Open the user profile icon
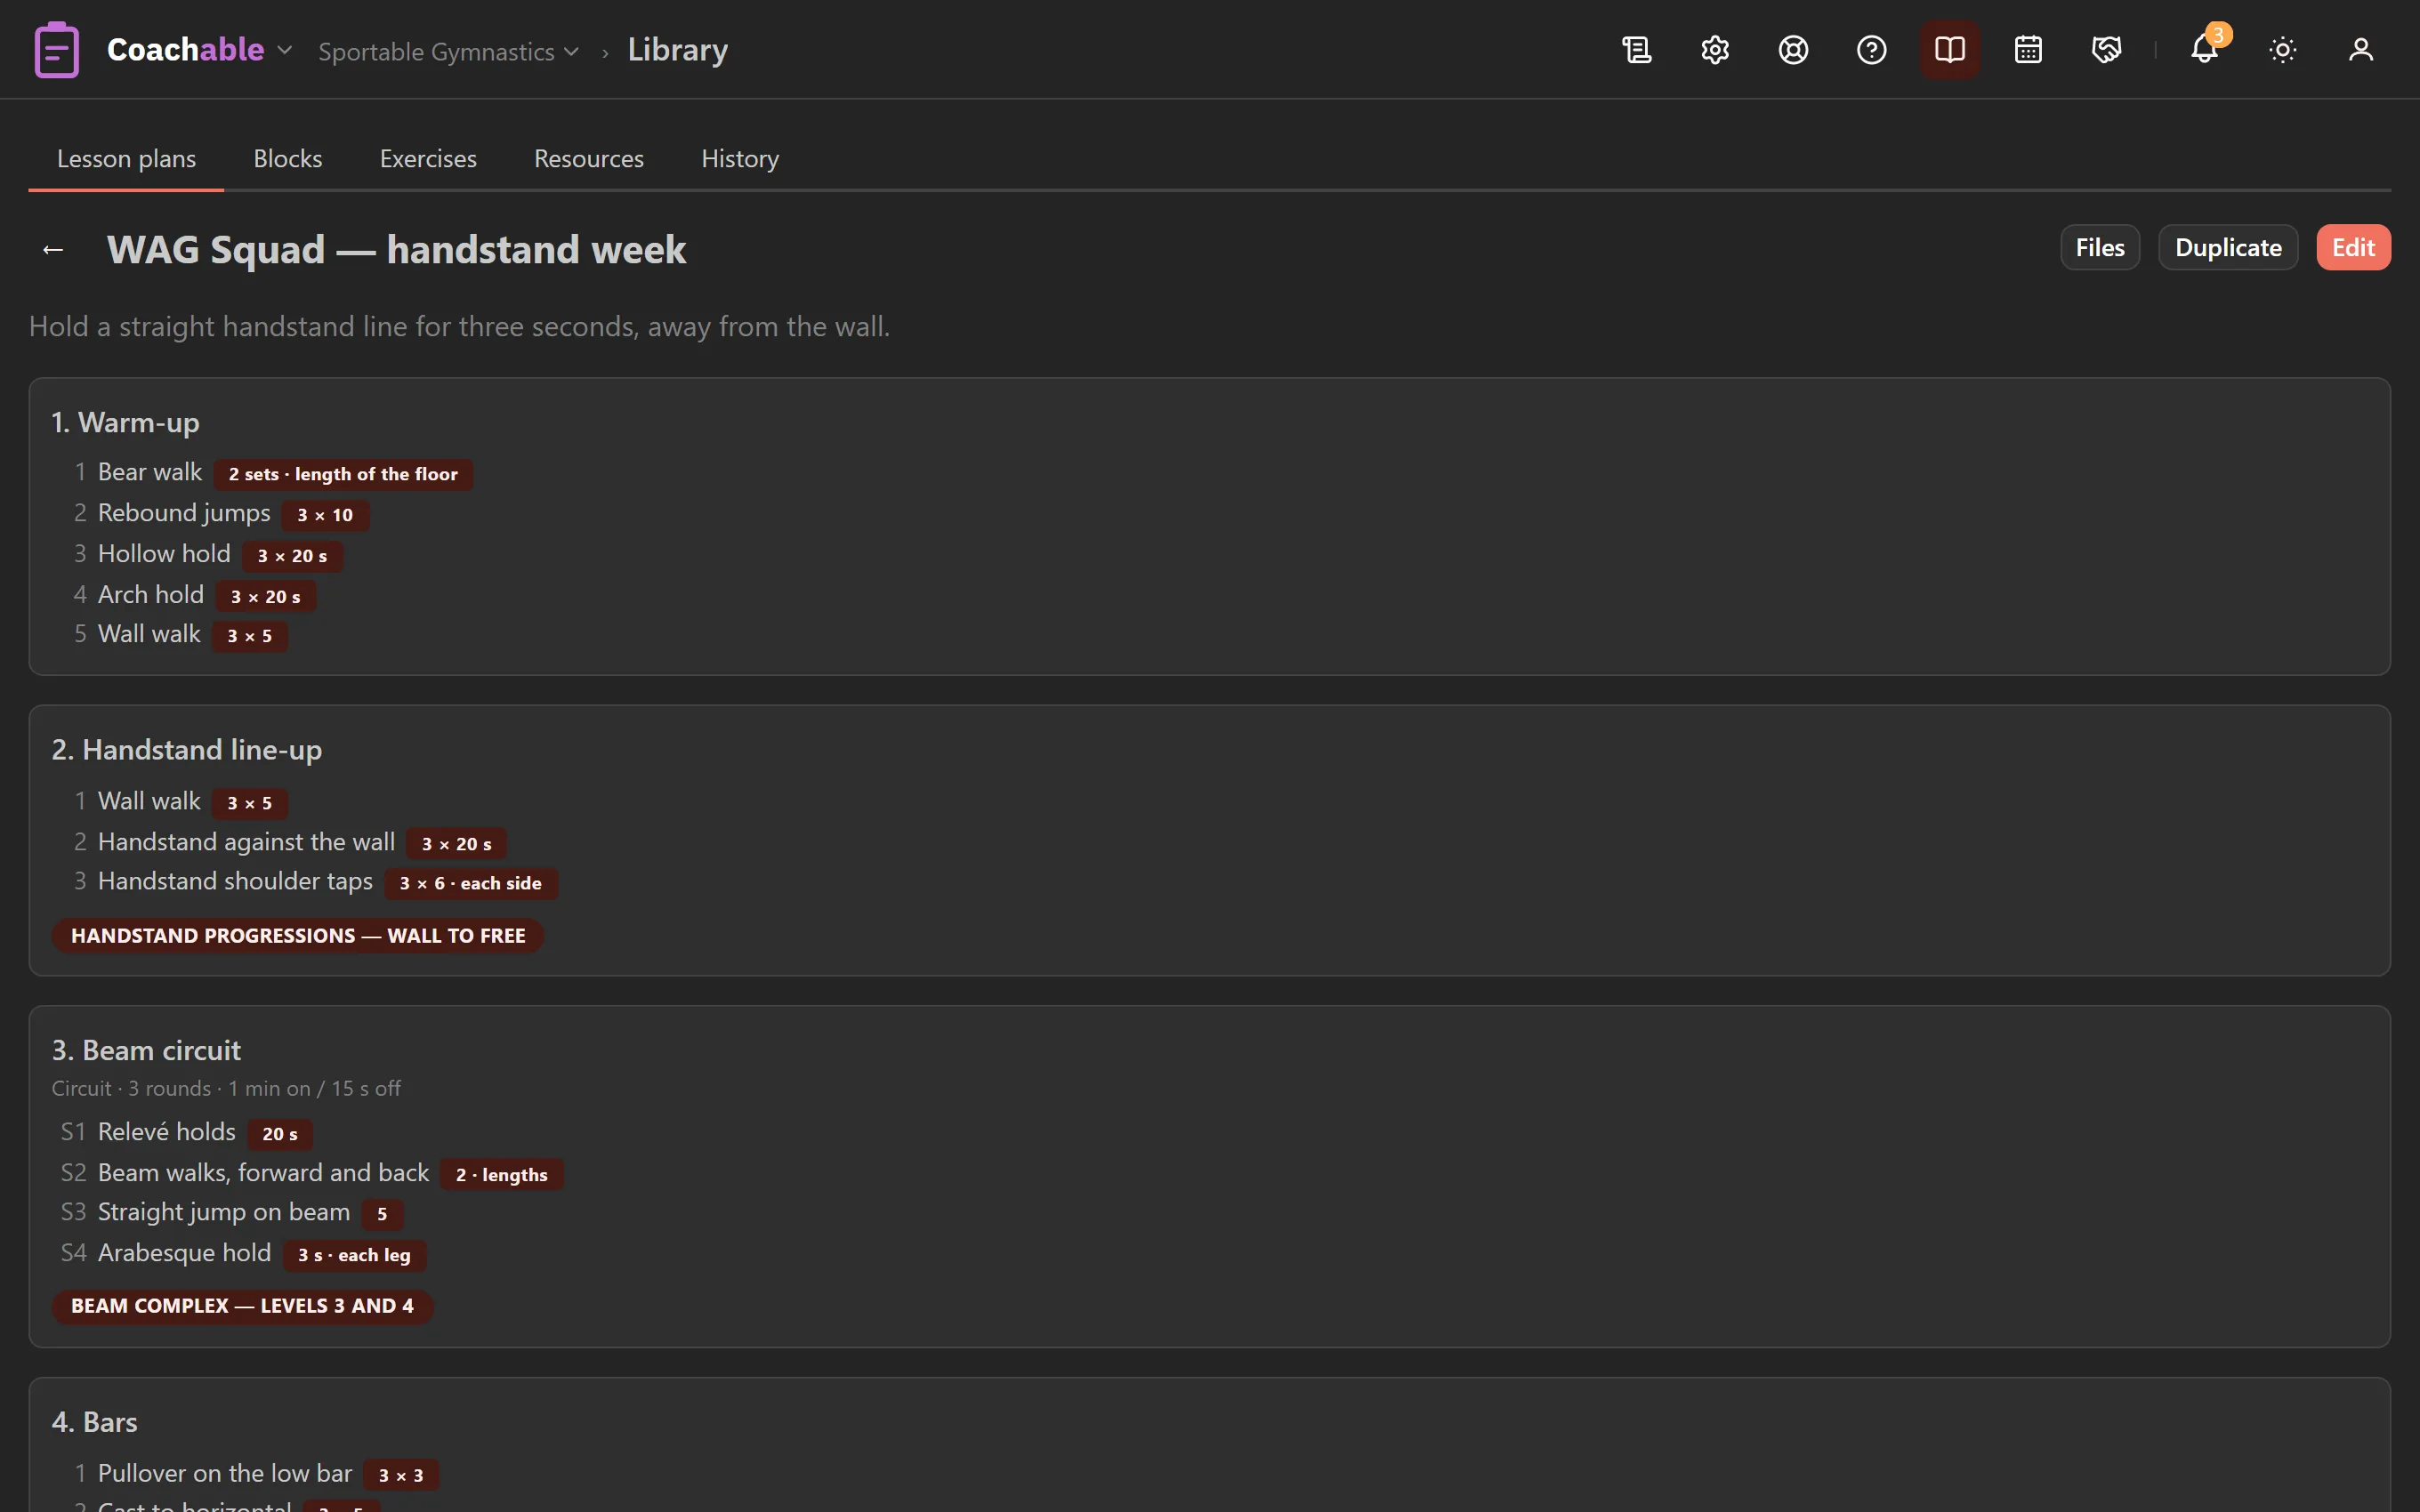This screenshot has height=1512, width=2420. [2361, 49]
